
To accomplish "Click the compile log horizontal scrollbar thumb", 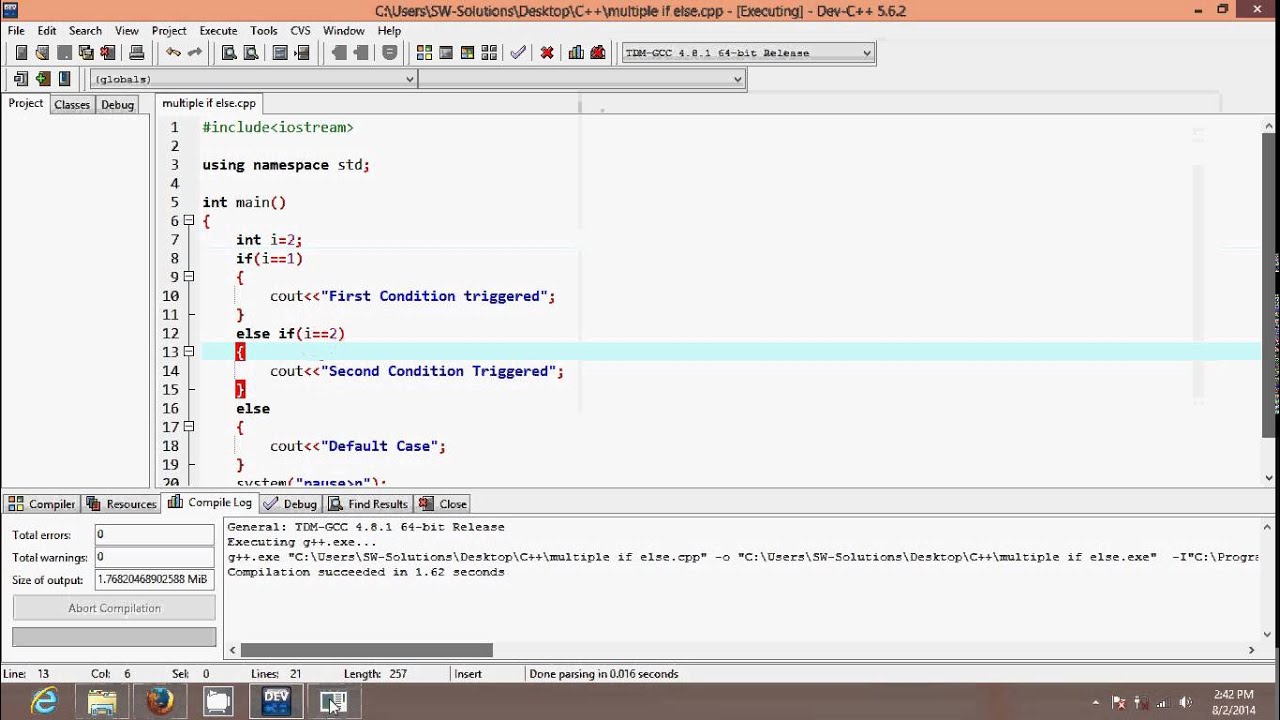I will click(x=367, y=650).
